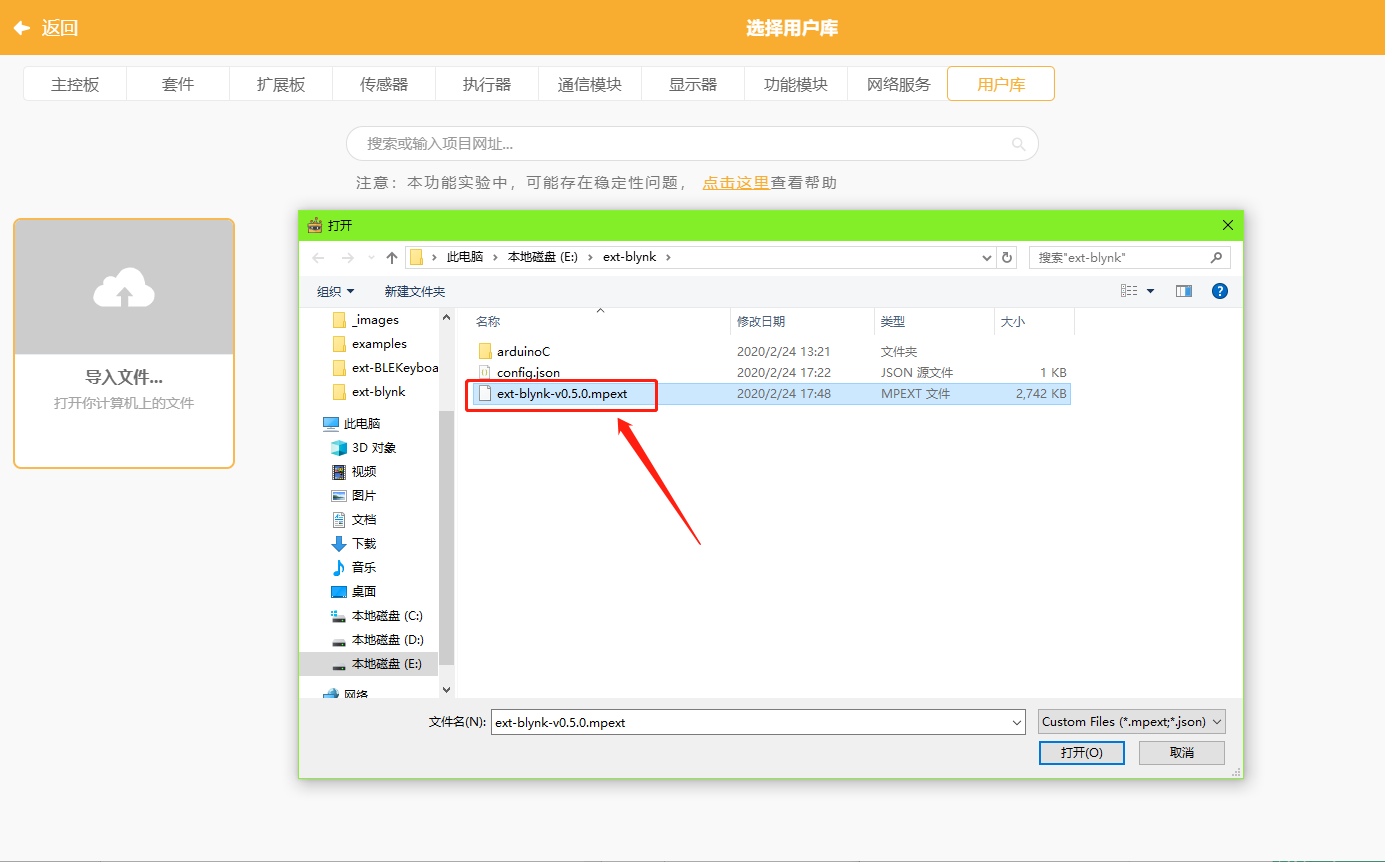Click the project URL search field

(692, 144)
